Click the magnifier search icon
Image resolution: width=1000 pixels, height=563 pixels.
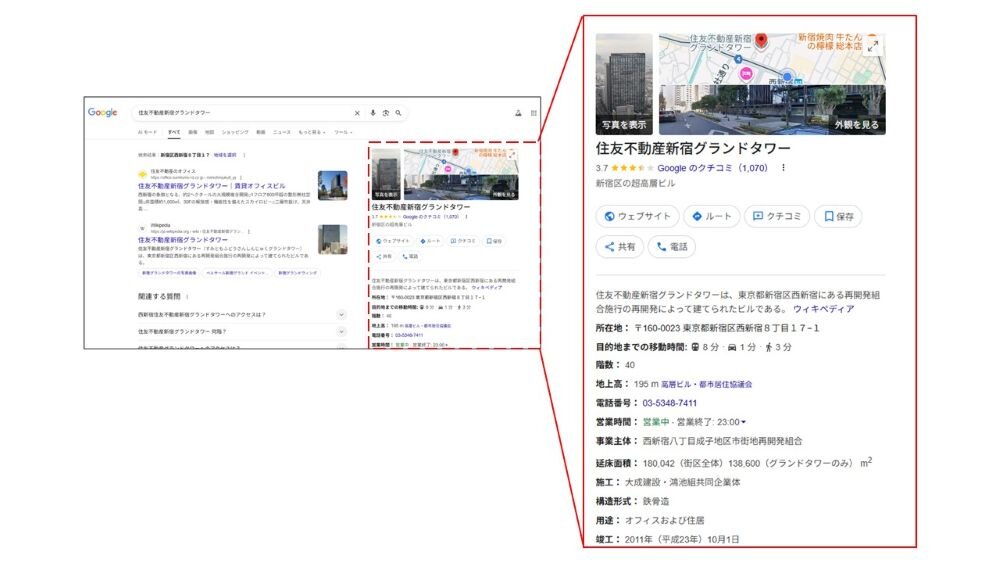click(x=398, y=113)
